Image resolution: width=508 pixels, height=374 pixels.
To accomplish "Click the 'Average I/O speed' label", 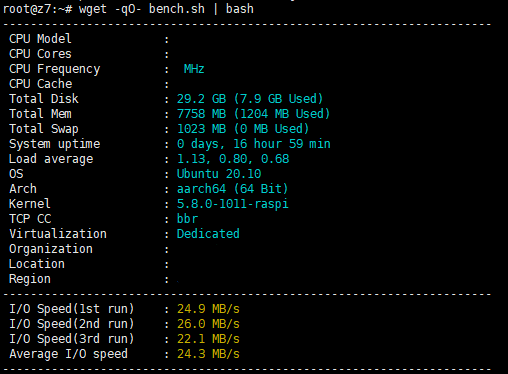I will pos(68,354).
